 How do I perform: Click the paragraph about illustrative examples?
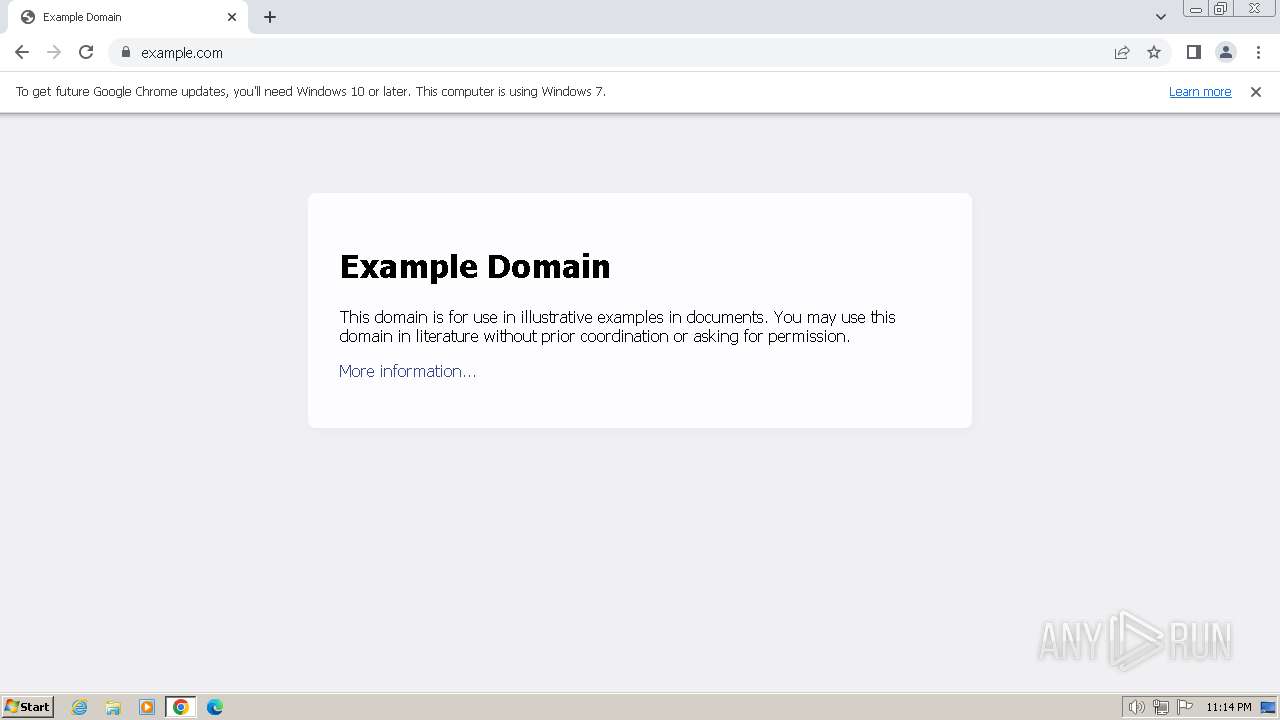617,326
